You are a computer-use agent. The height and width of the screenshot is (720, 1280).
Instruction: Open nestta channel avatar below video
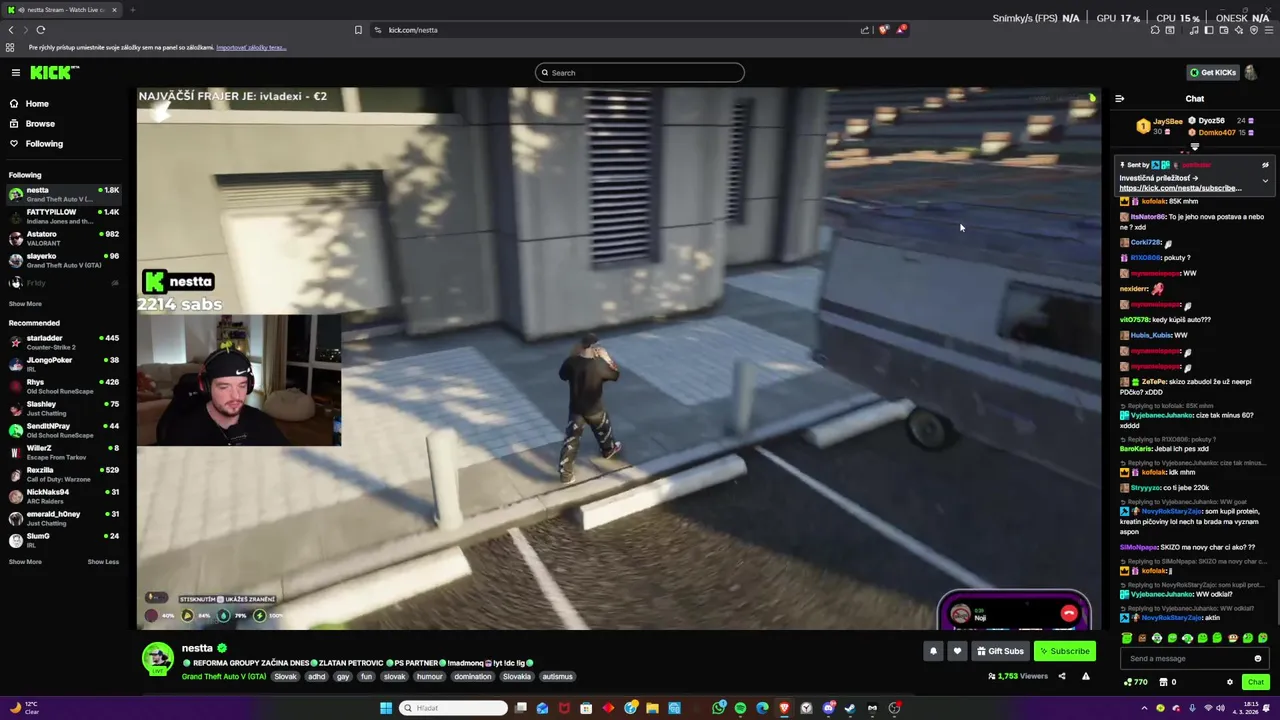(157, 659)
